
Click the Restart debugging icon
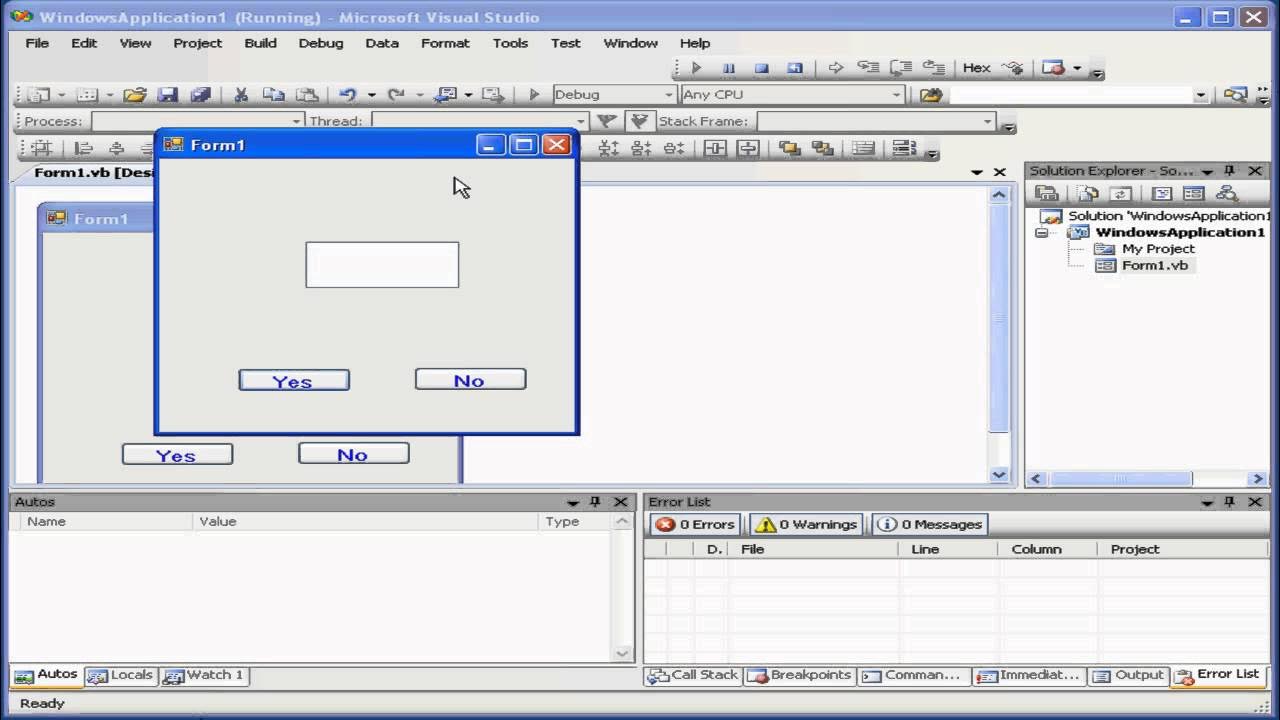[795, 68]
